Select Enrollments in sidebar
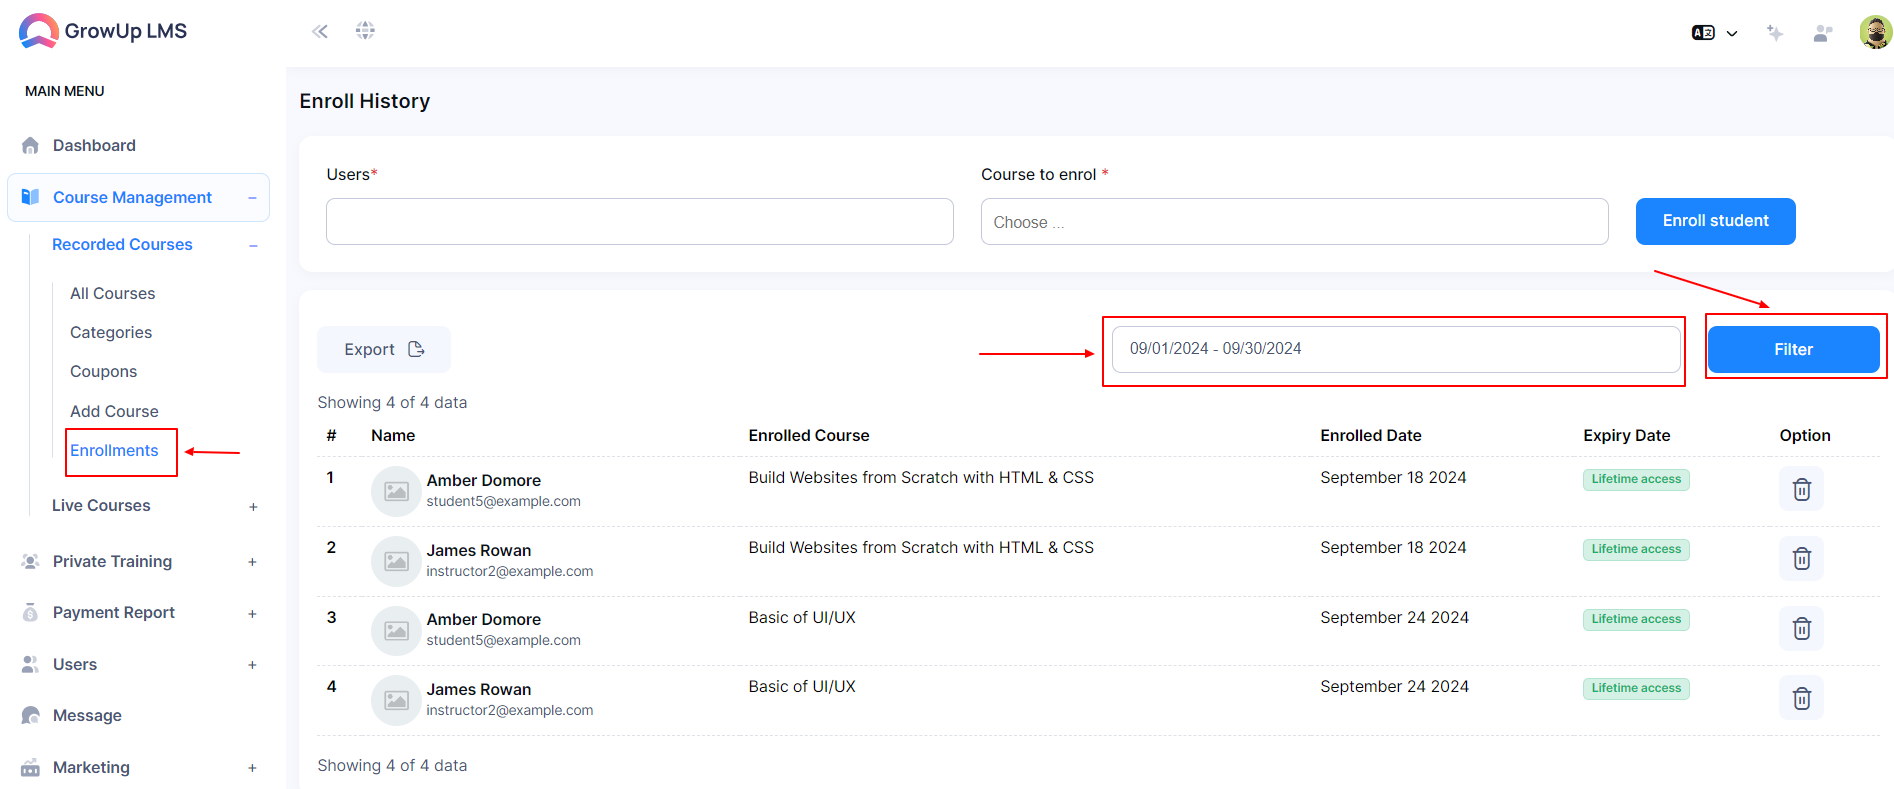This screenshot has width=1894, height=789. point(114,450)
